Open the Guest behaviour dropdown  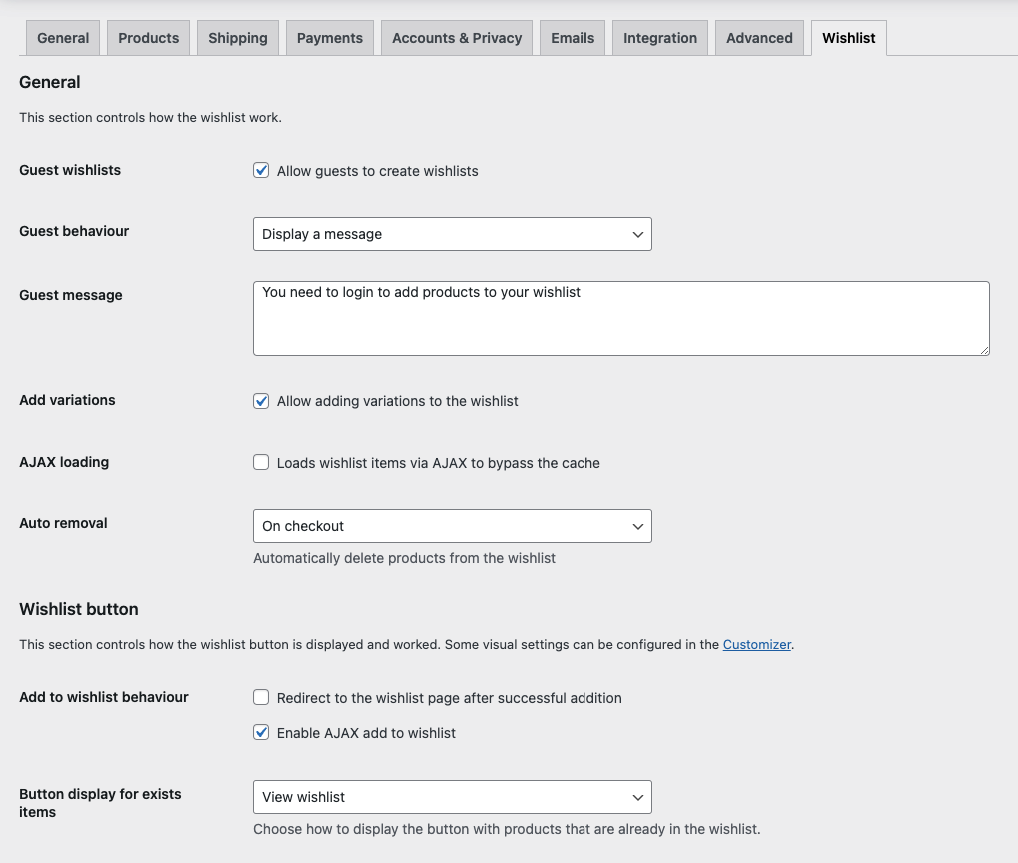click(452, 234)
